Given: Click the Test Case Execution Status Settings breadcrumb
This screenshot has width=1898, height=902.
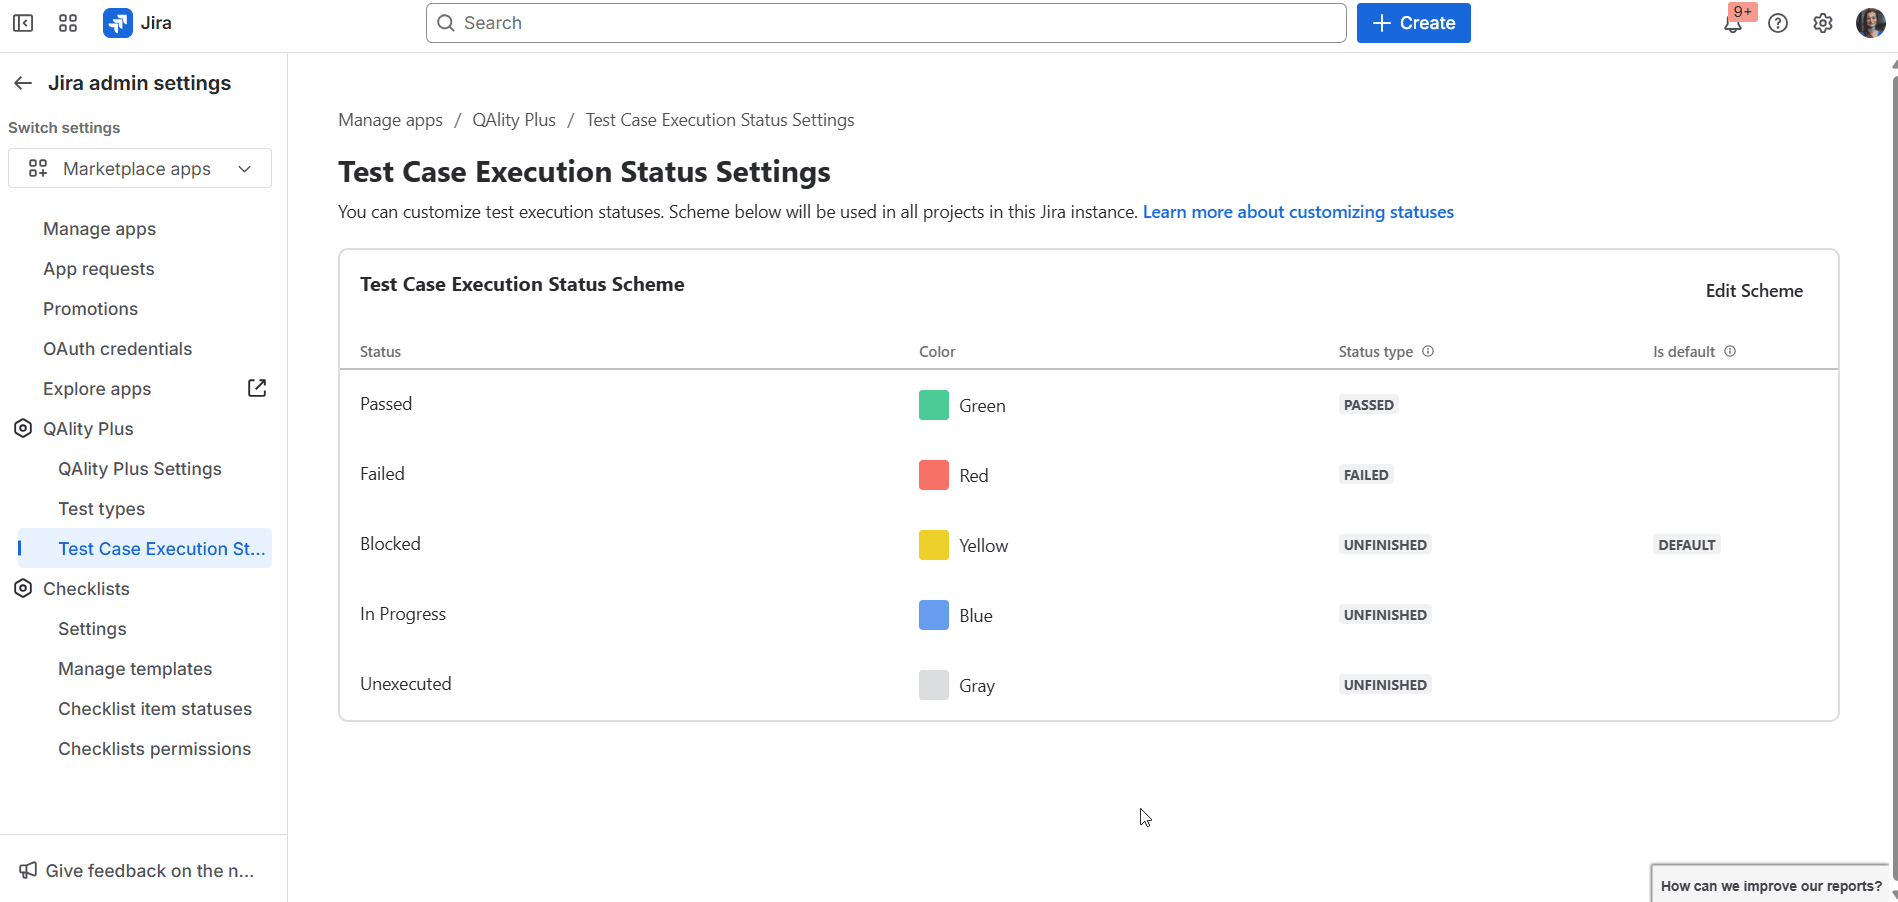Looking at the screenshot, I should pyautogui.click(x=720, y=120).
